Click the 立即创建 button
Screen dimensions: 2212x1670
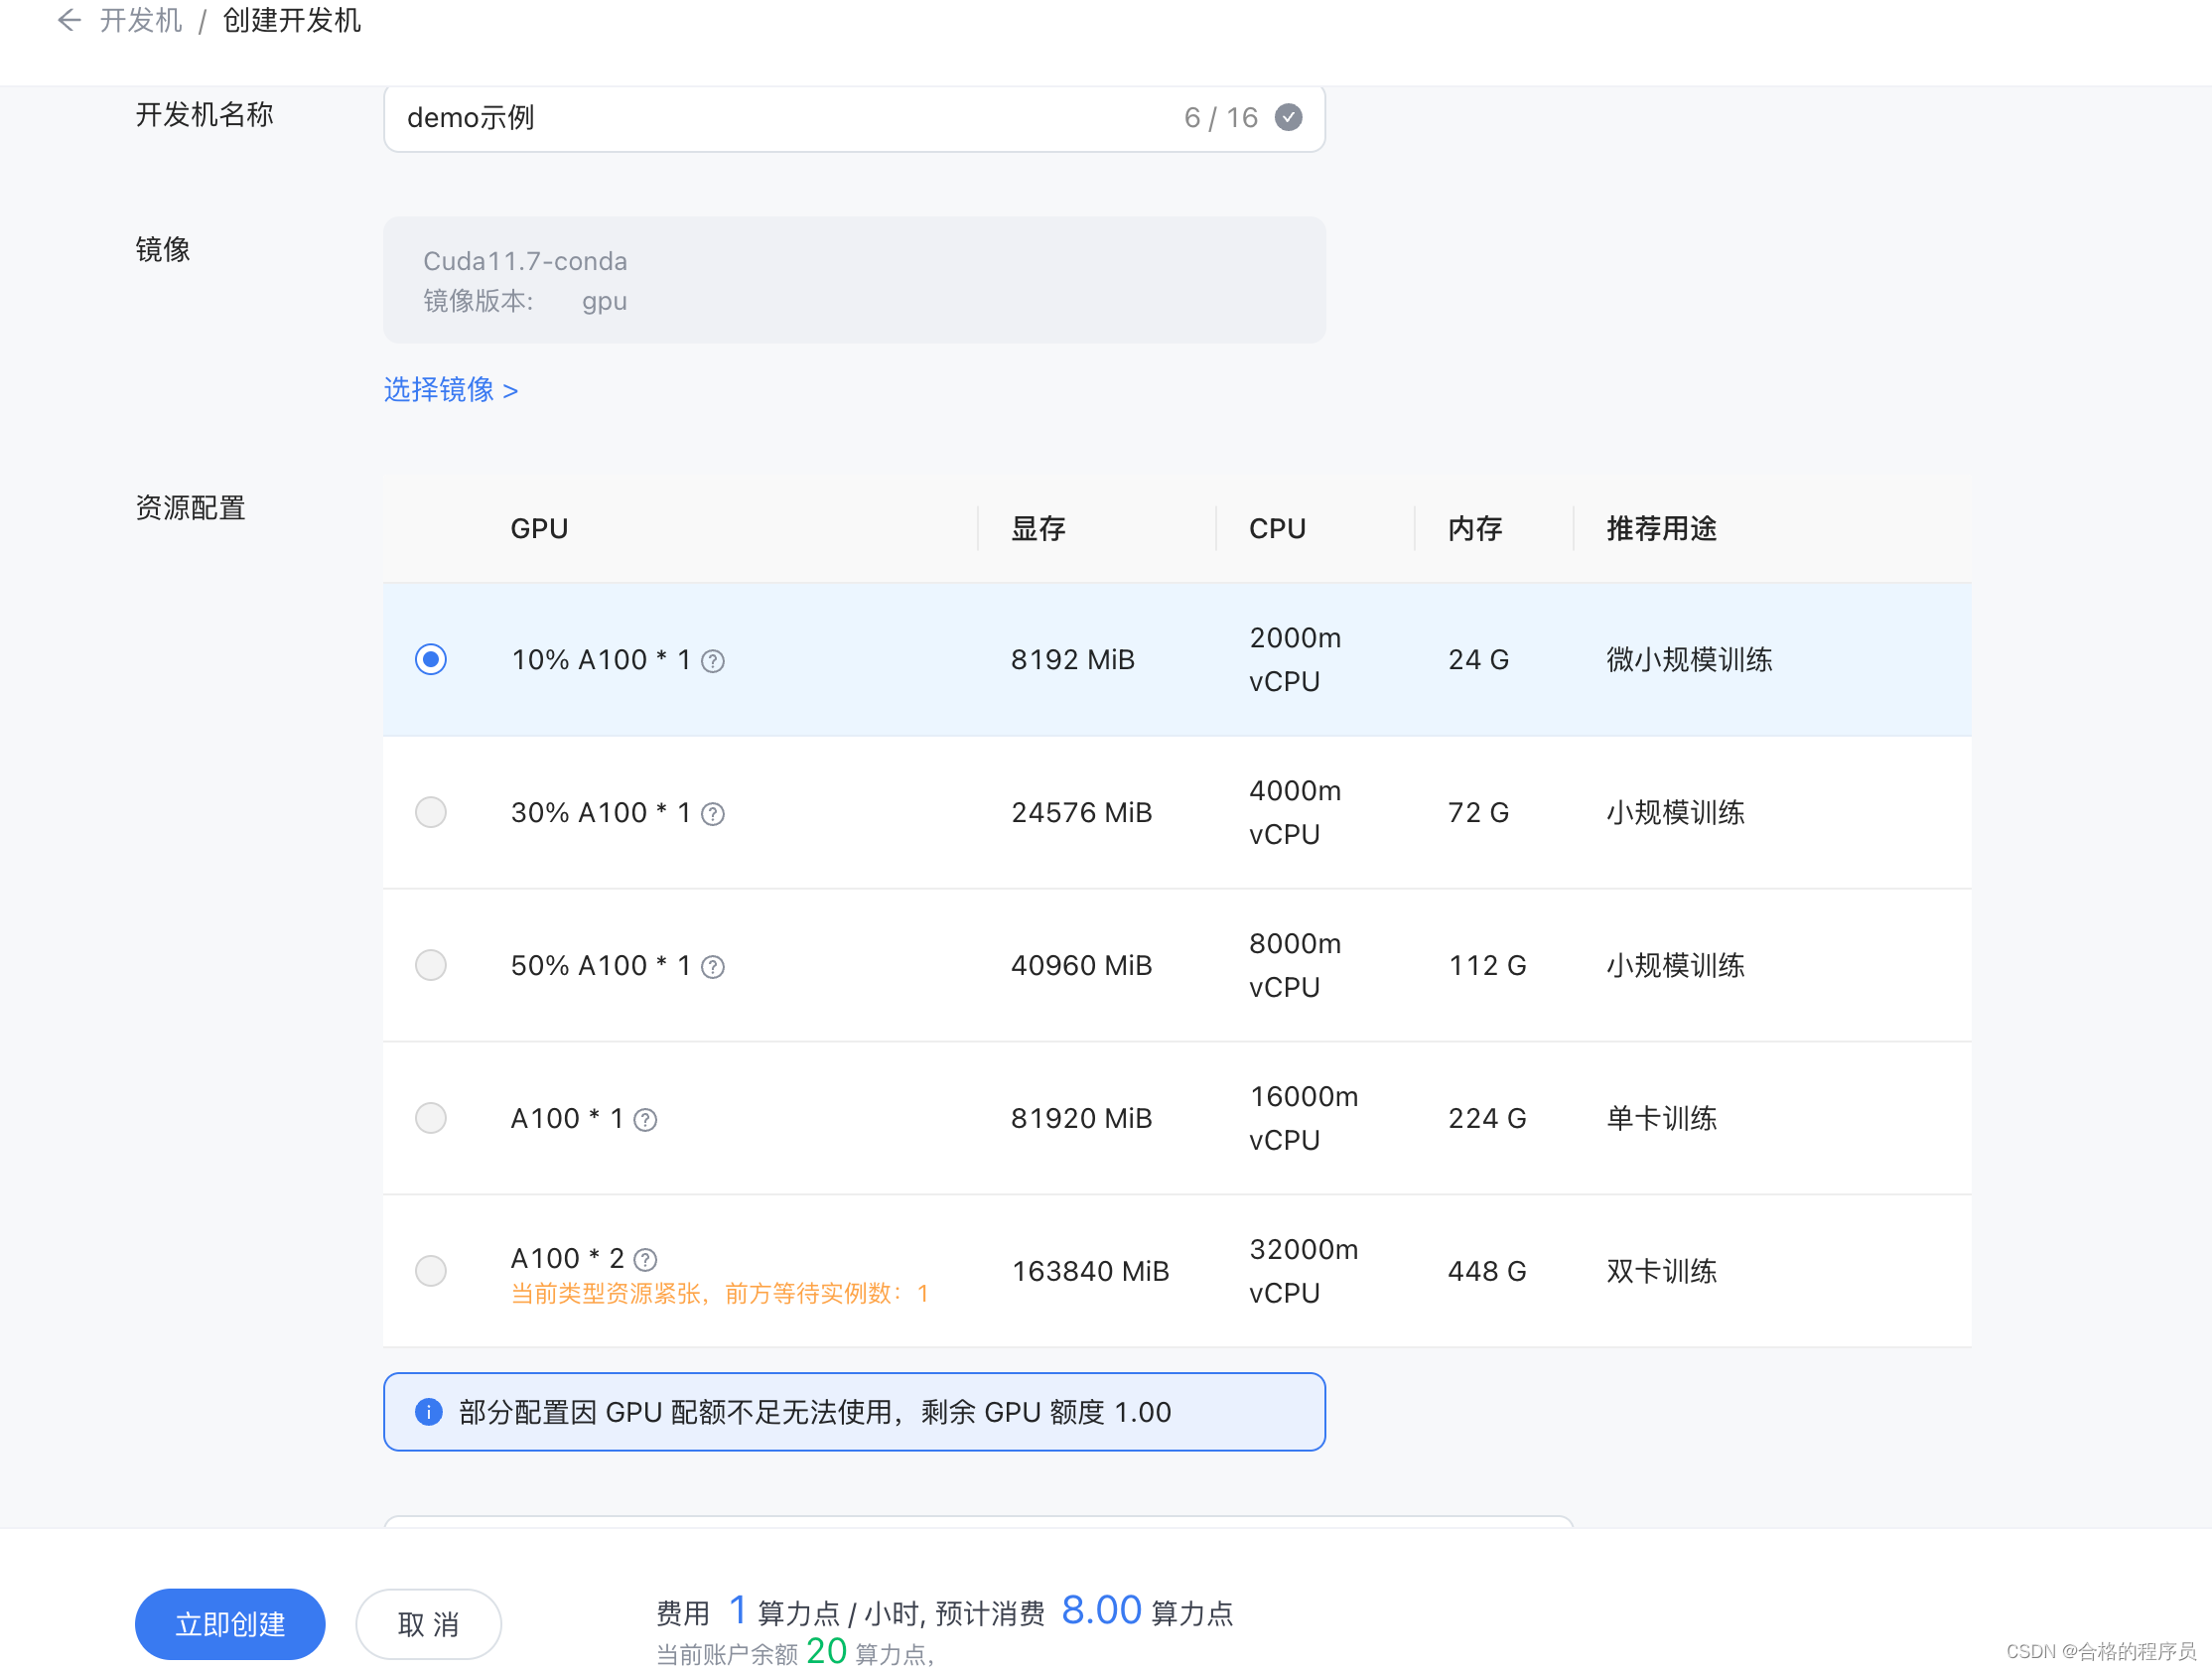[x=230, y=1624]
